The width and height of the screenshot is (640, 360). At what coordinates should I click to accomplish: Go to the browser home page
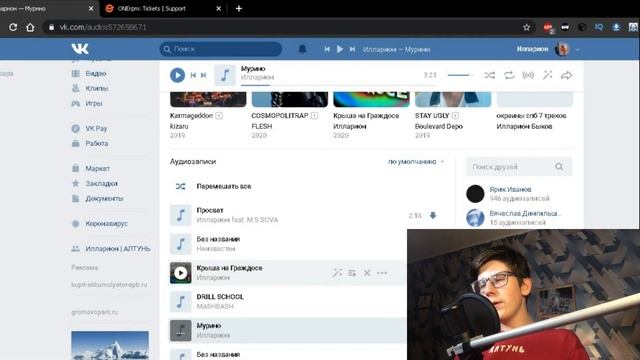(30, 27)
